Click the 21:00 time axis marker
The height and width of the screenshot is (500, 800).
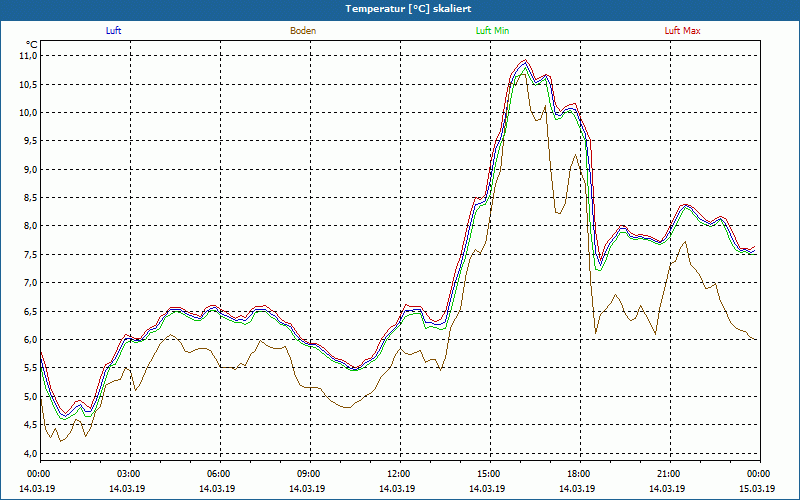[669, 474]
